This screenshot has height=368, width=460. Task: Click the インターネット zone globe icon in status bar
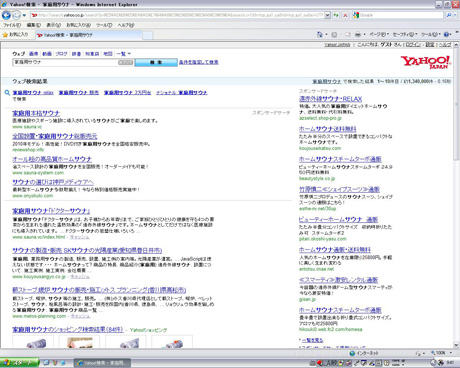tap(352, 353)
